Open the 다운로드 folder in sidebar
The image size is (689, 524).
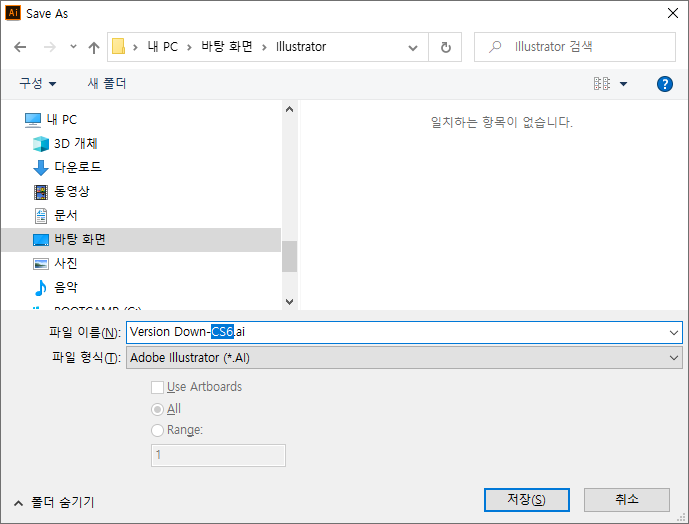tap(77, 167)
